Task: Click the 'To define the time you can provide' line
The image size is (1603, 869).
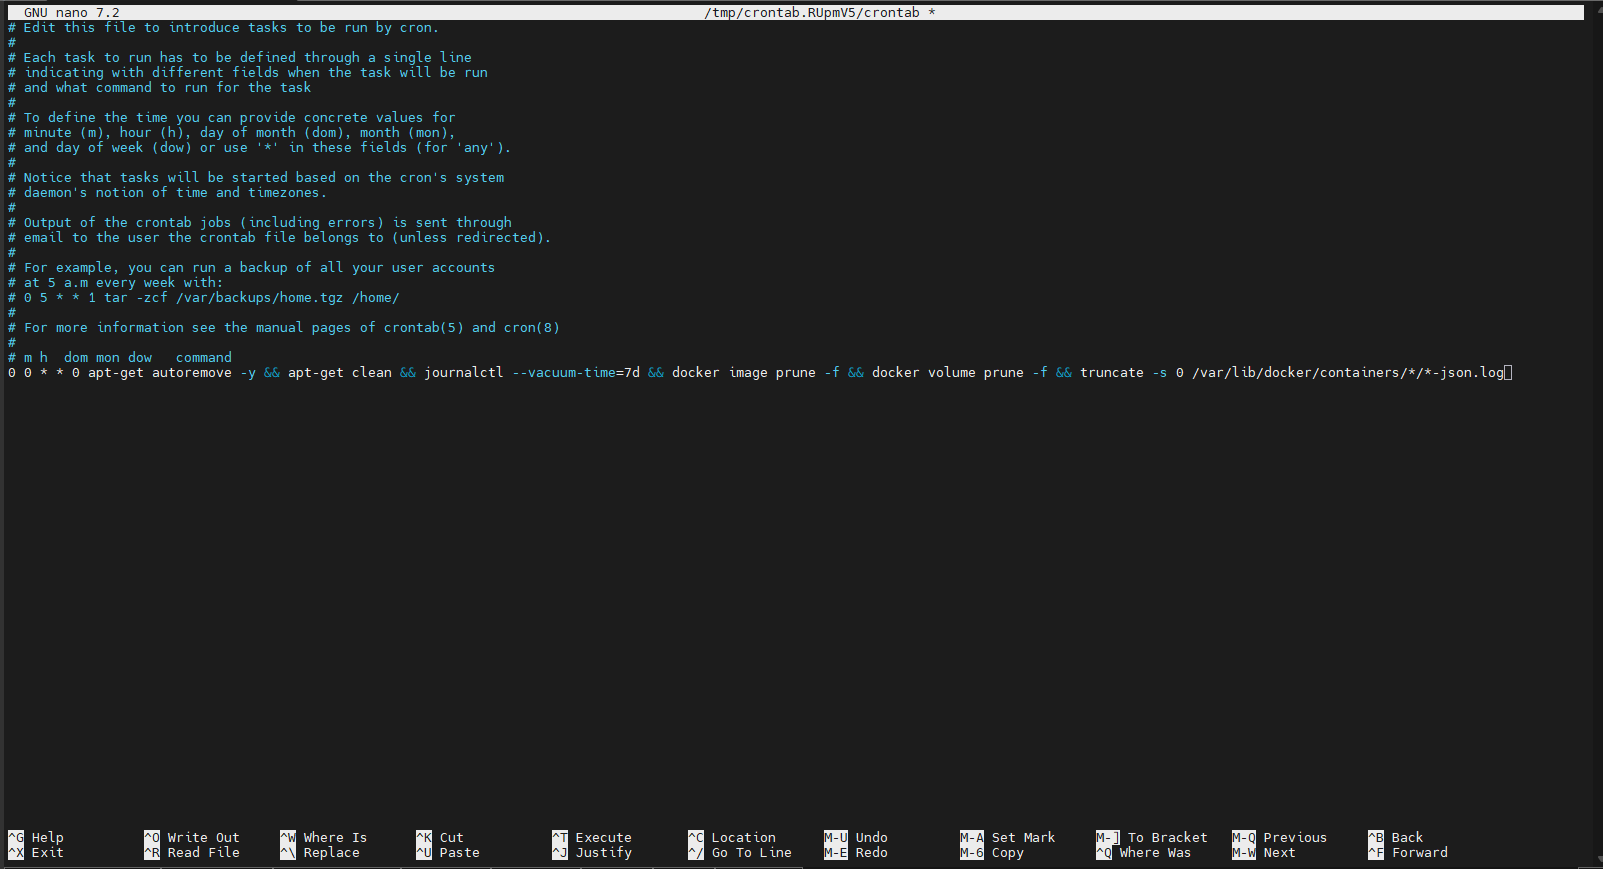Action: [232, 118]
